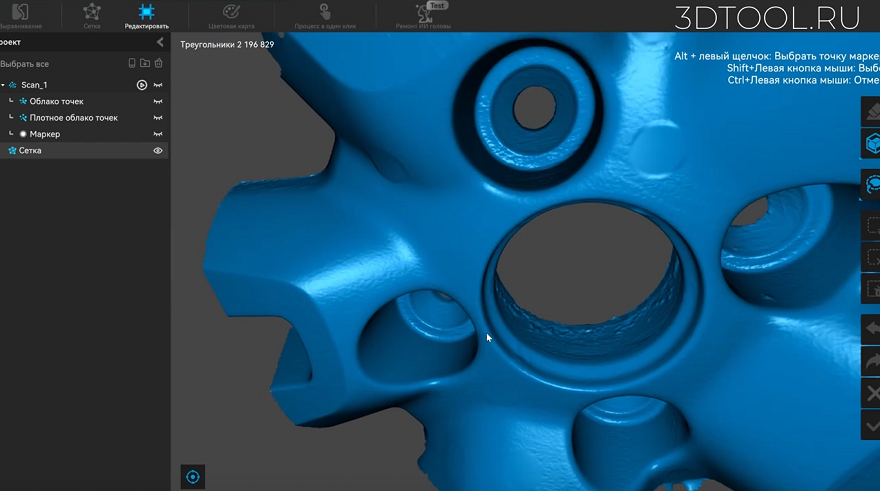Viewport: 880px width, 491px height.
Task: Collapse the Scan_1 tree node
Action: (x=3, y=85)
